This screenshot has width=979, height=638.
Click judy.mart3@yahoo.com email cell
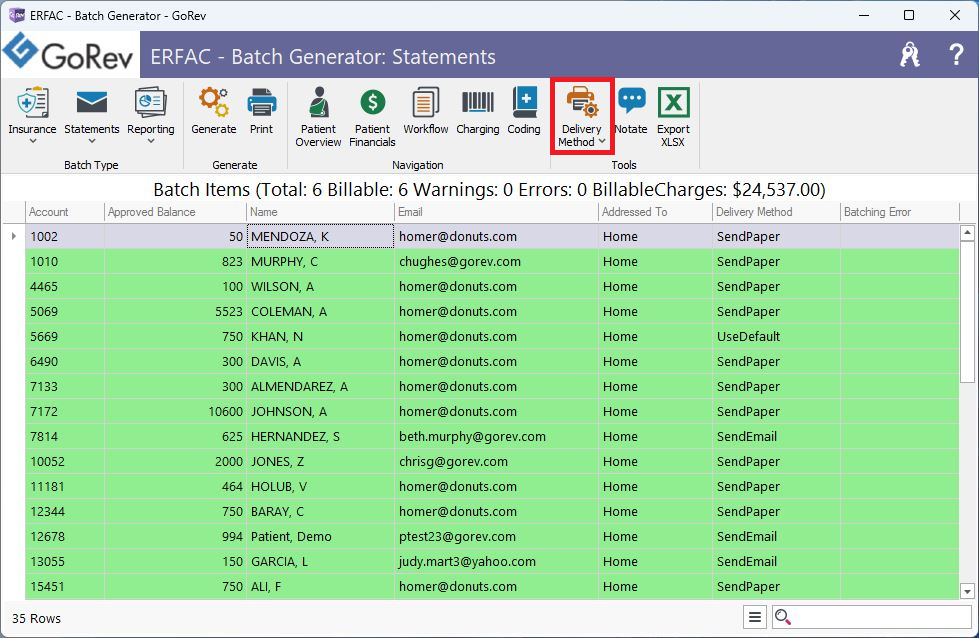pos(496,561)
